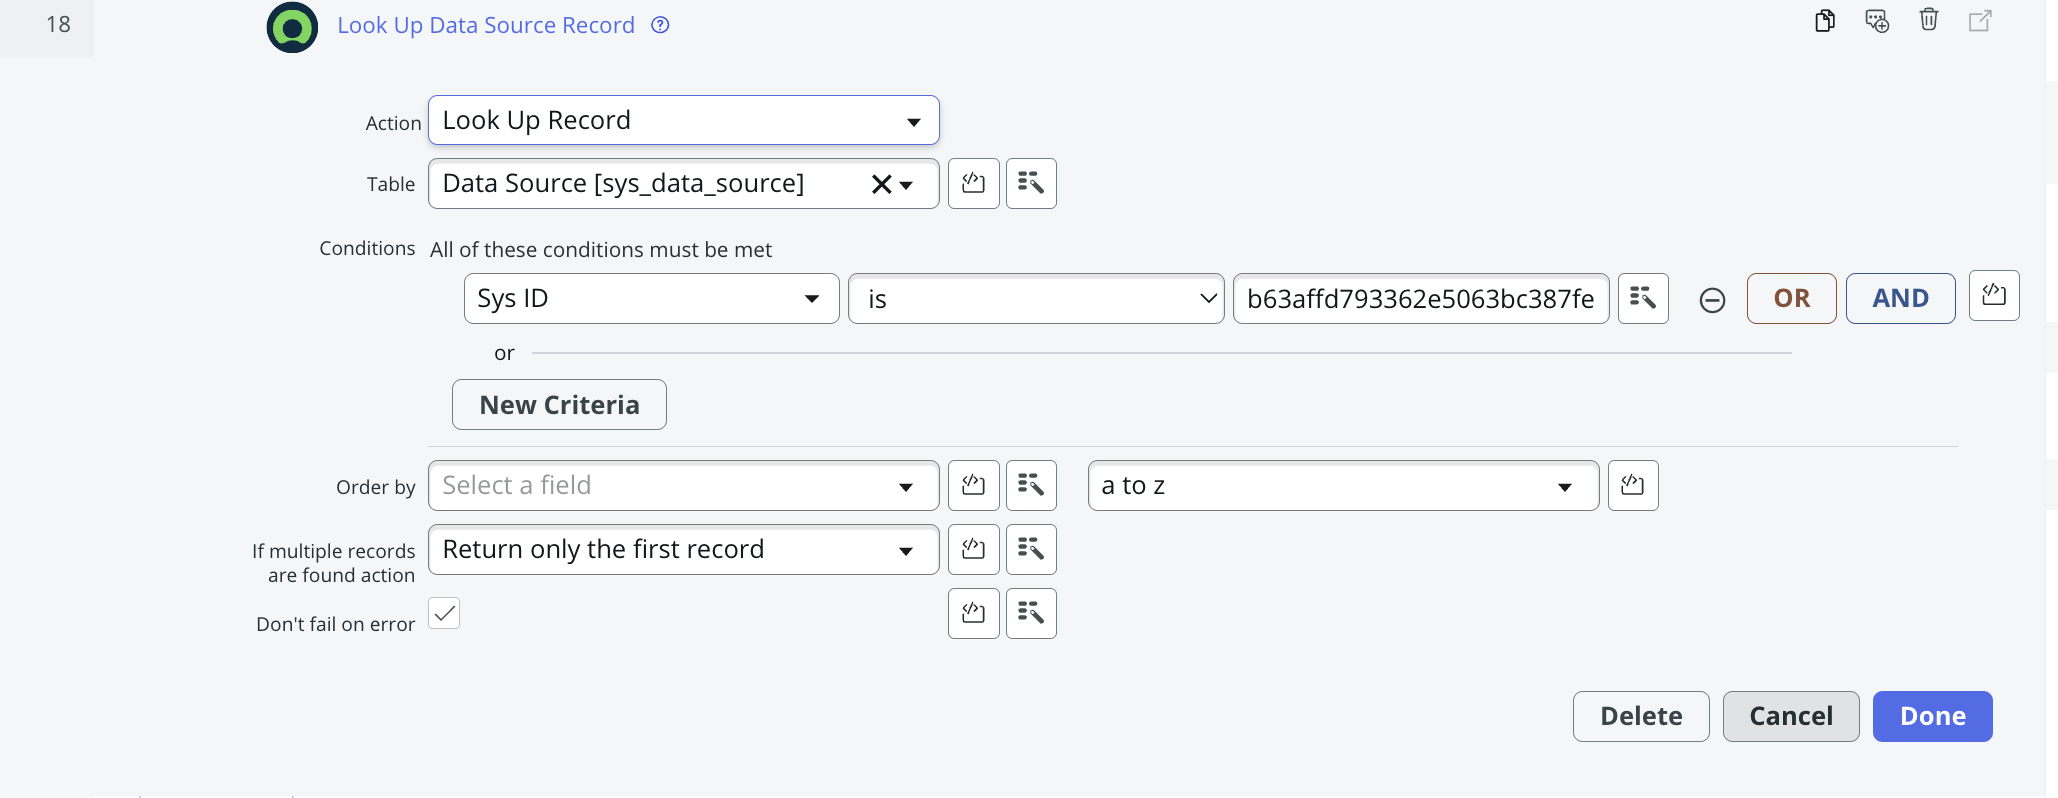Click the open in new window icon

[1980, 21]
